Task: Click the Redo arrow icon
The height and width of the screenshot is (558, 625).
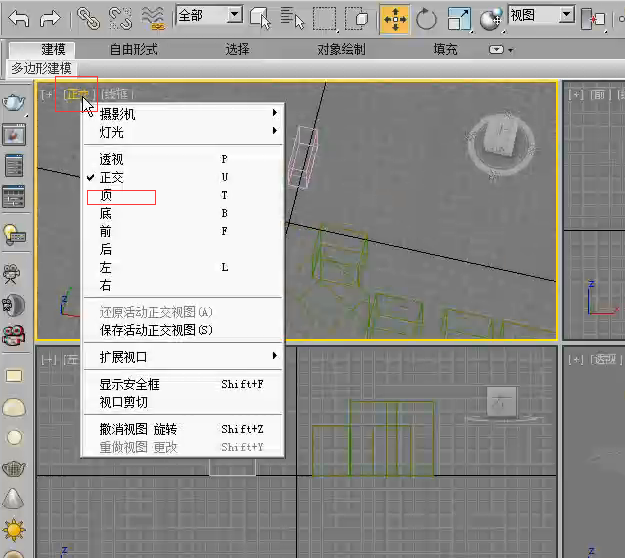Action: [x=50, y=18]
